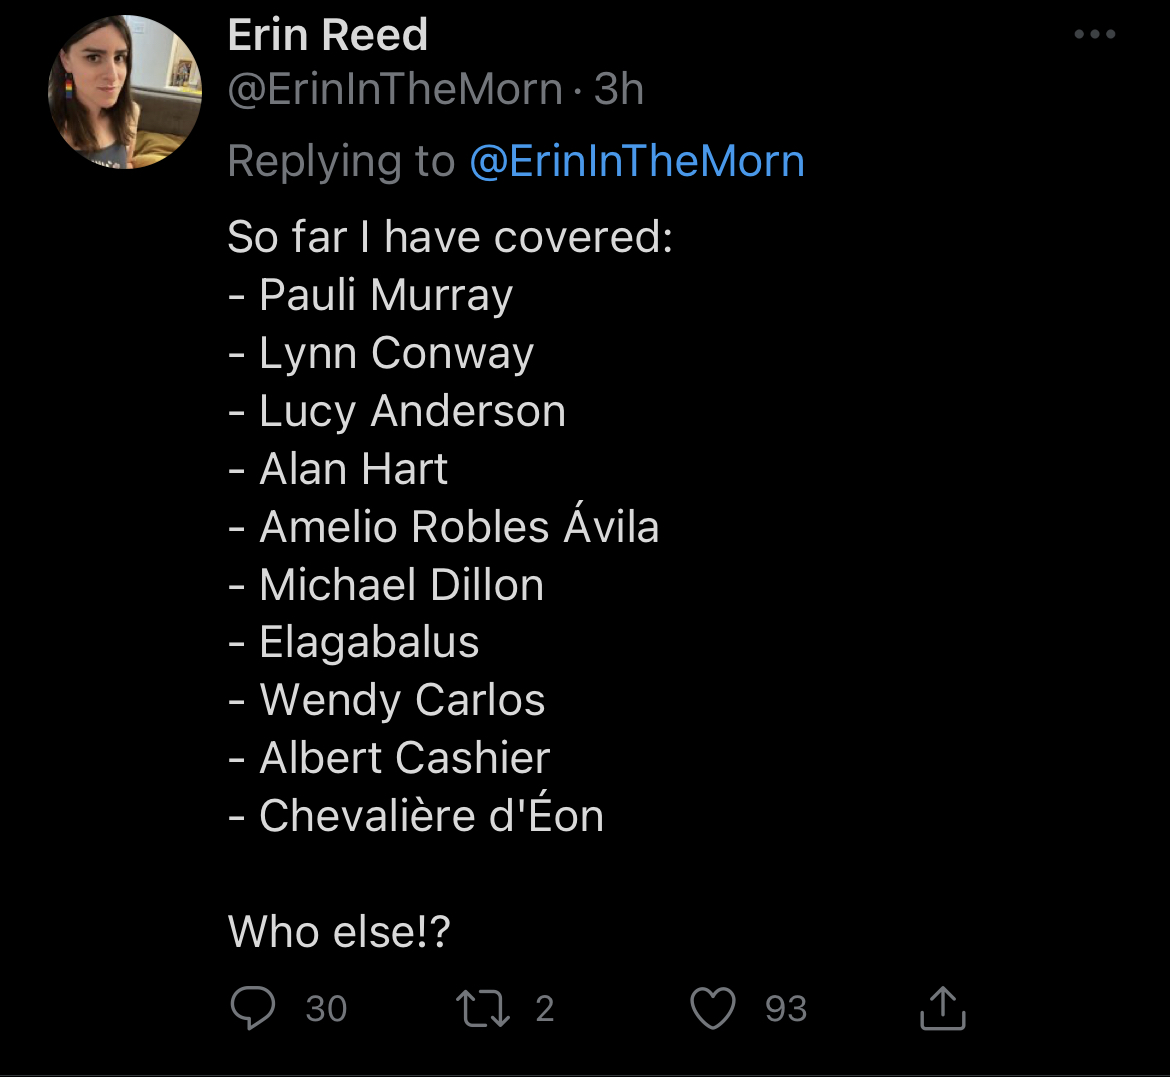Click the Wendy Carlos list entry

coord(402,700)
